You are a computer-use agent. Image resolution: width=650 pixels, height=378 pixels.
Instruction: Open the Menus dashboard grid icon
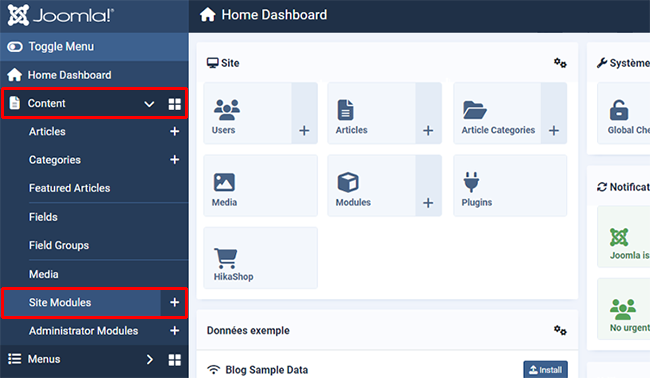point(175,360)
